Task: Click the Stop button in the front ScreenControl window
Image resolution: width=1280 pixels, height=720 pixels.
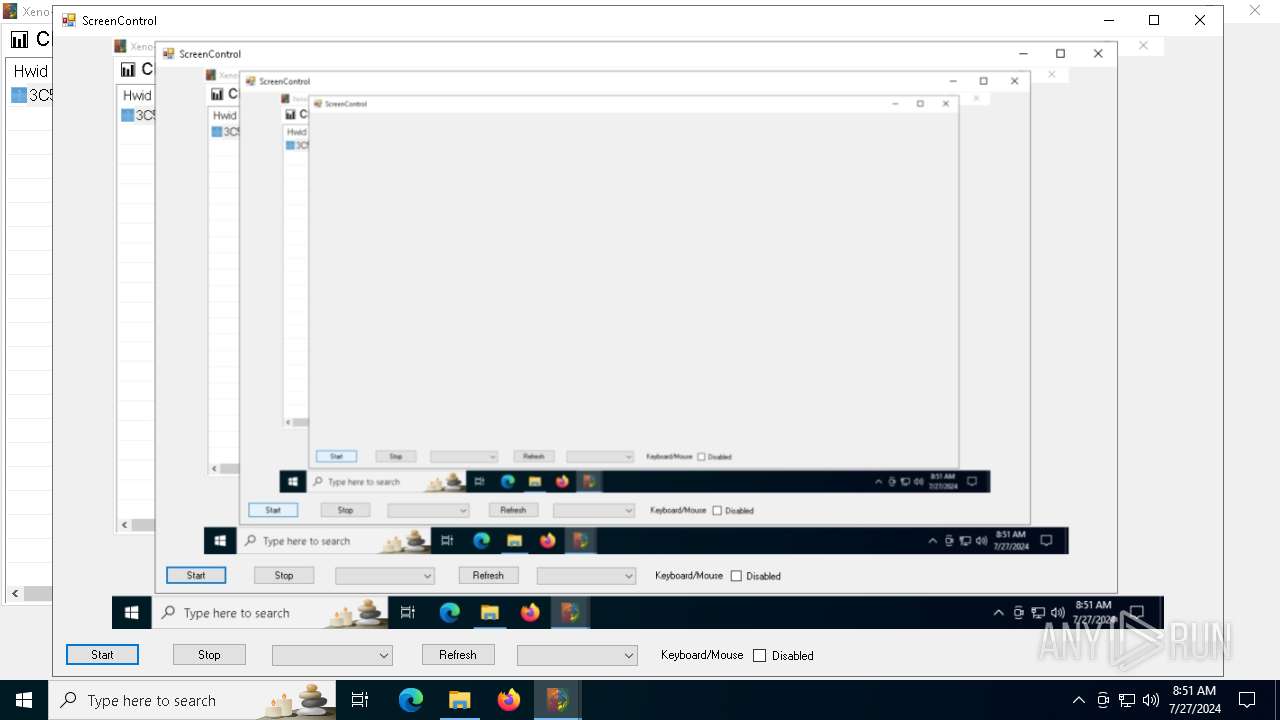Action: pyautogui.click(x=209, y=655)
